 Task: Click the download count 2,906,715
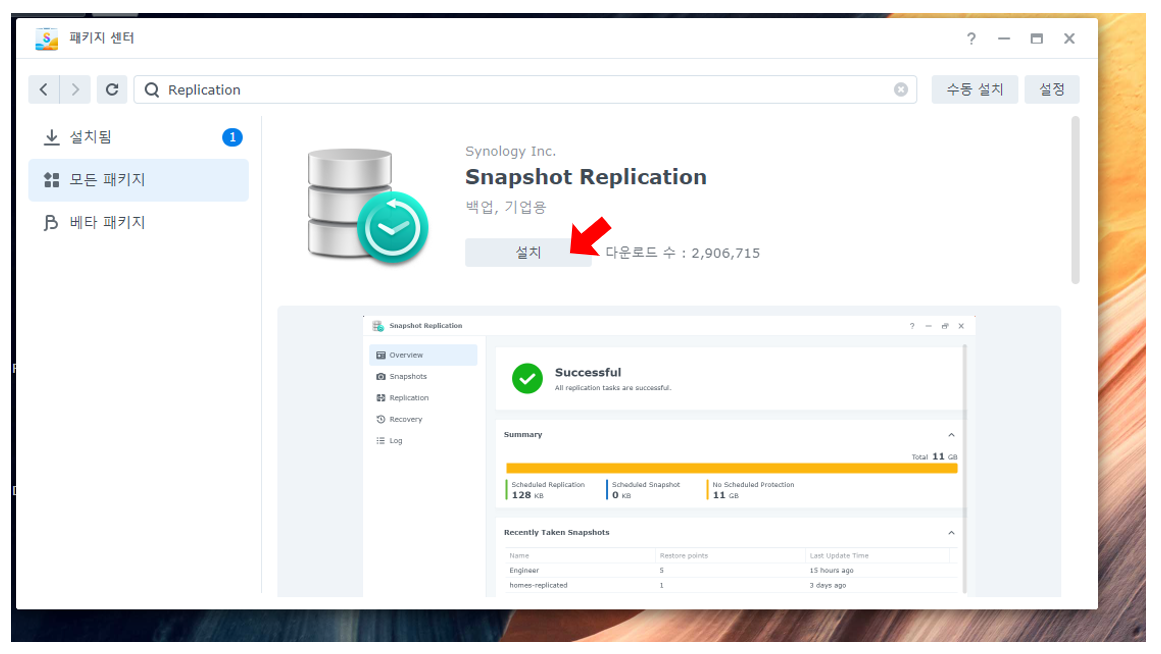coord(683,253)
